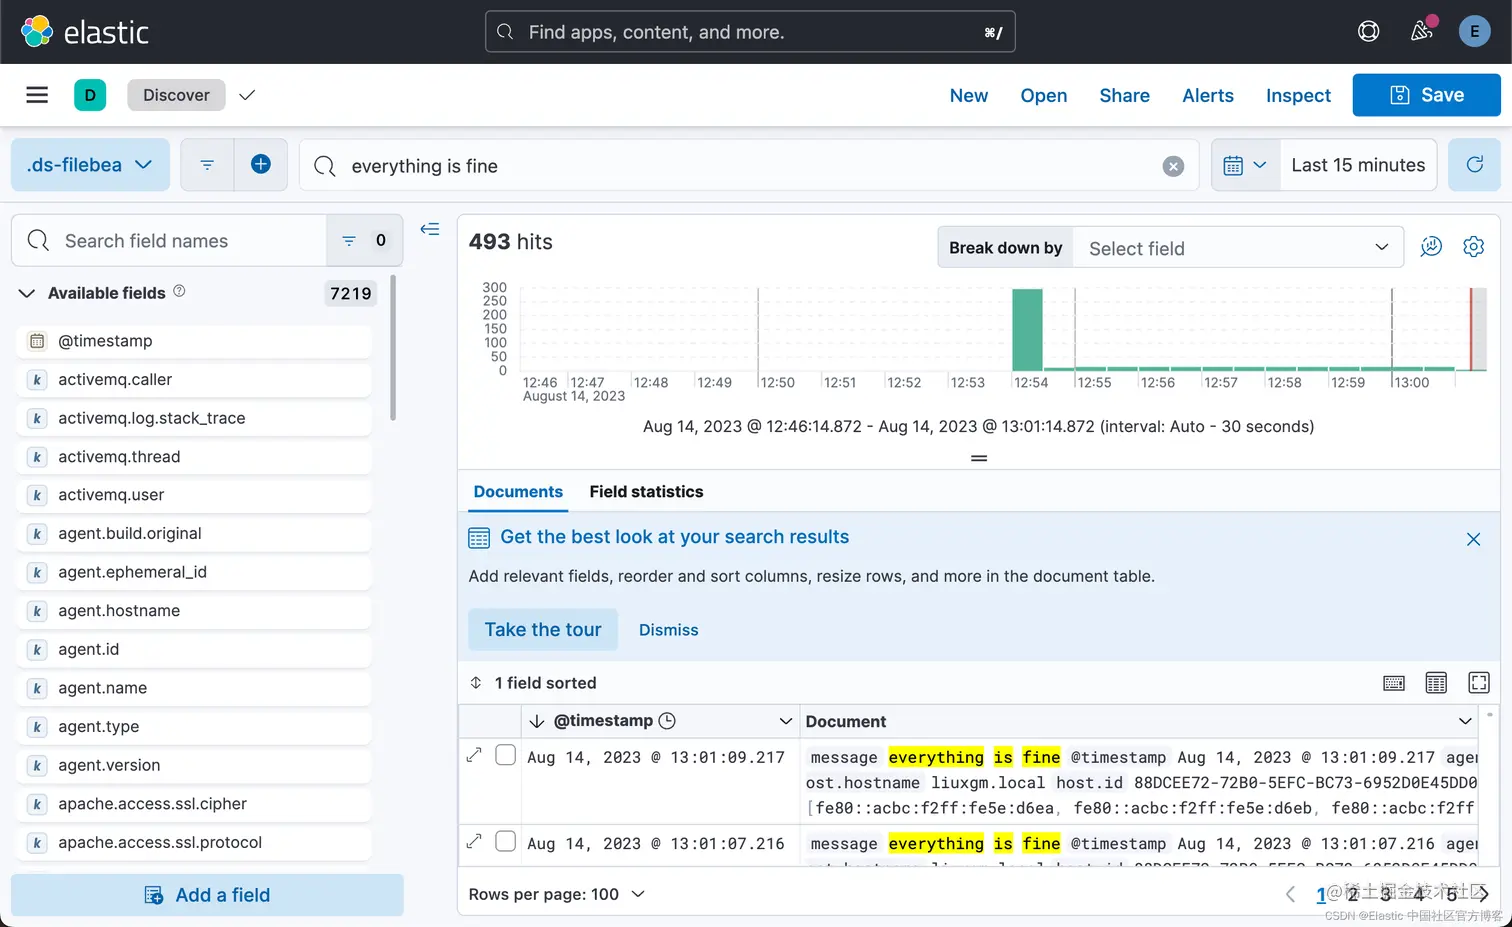Go to next page of results

coord(1483,894)
